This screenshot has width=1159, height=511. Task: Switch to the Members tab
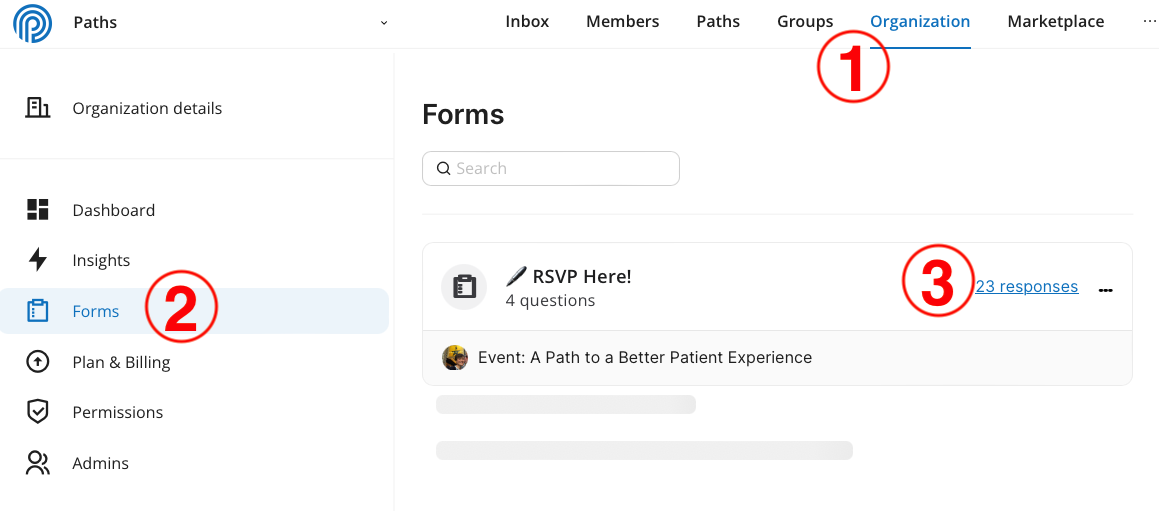tap(622, 21)
